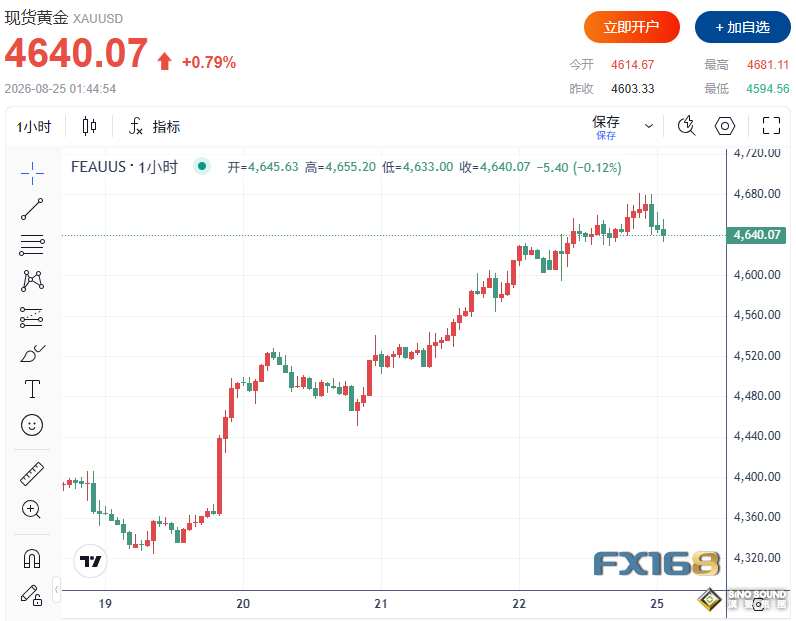Select the text annotation tool
796x621 pixels.
(32, 389)
